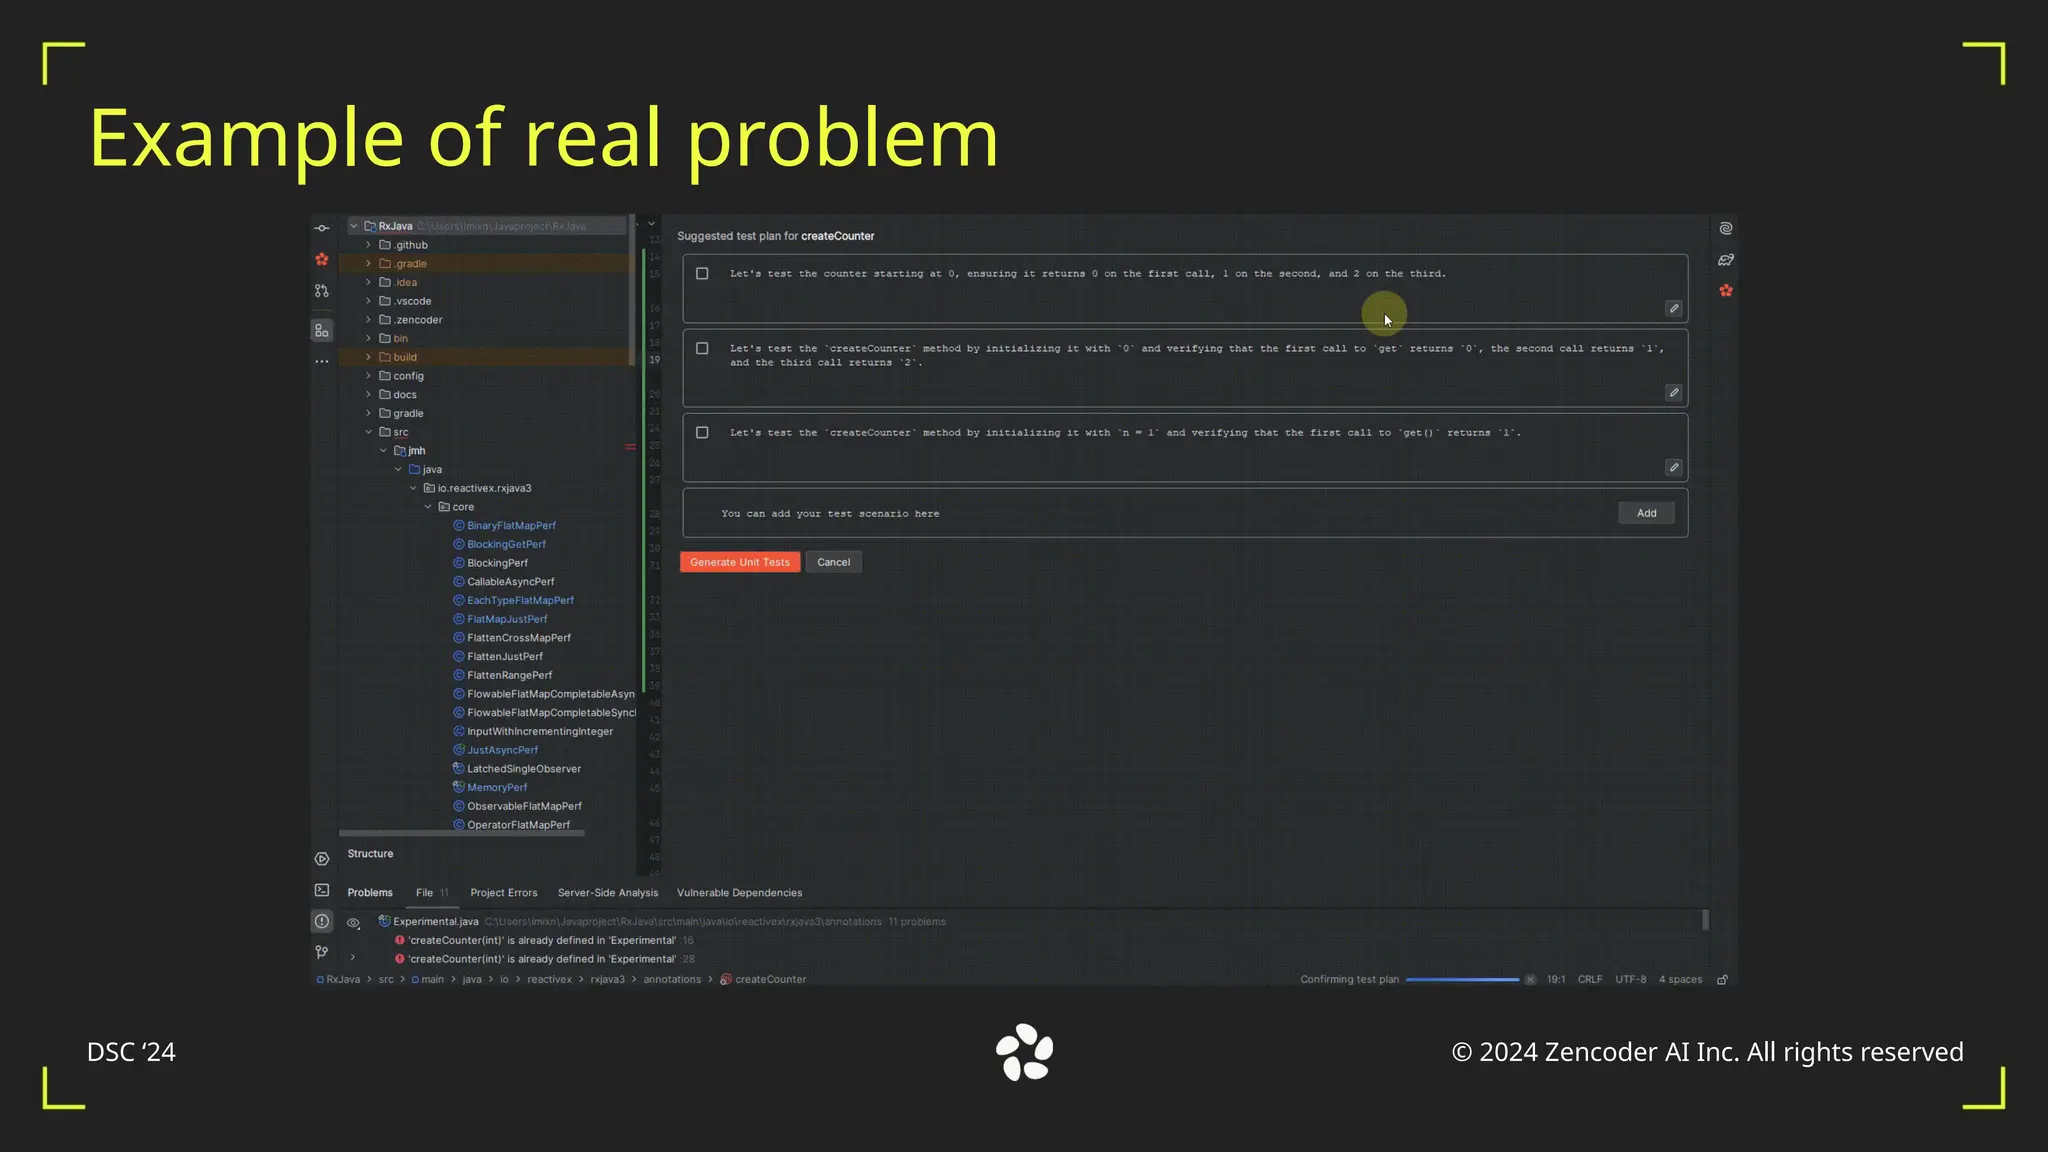Click the Confirming test plan progress bar
Viewport: 2048px width, 1152px height.
pos(1462,980)
